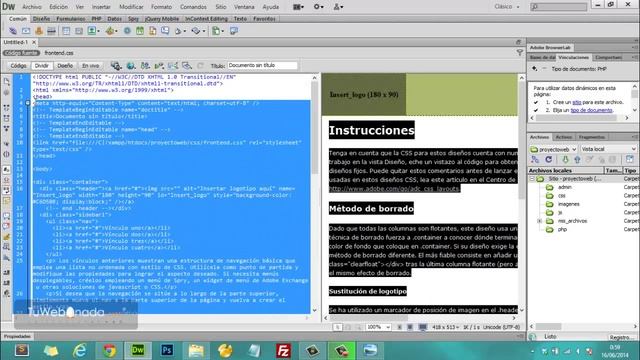This screenshot has height=360, width=640.
Task: Open FileZilla from the taskbar
Action: click(x=283, y=351)
